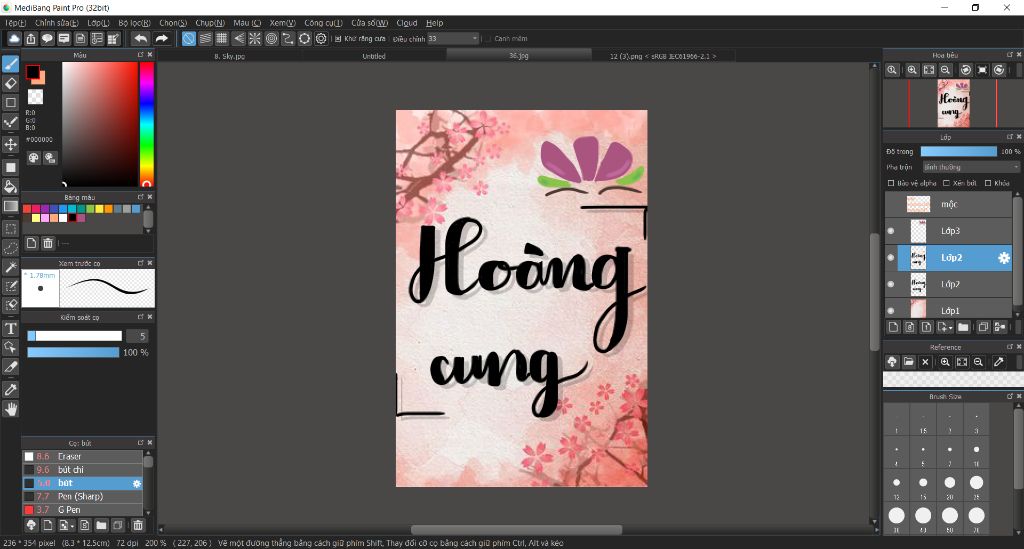Select the Fill rectangle tool
Image resolution: width=1024 pixels, height=549 pixels.
pos(10,167)
